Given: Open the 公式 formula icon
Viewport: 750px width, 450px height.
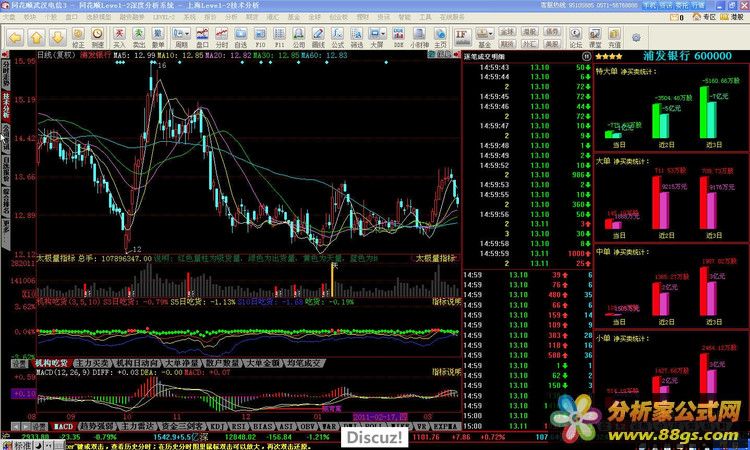Looking at the screenshot, I should (x=338, y=37).
